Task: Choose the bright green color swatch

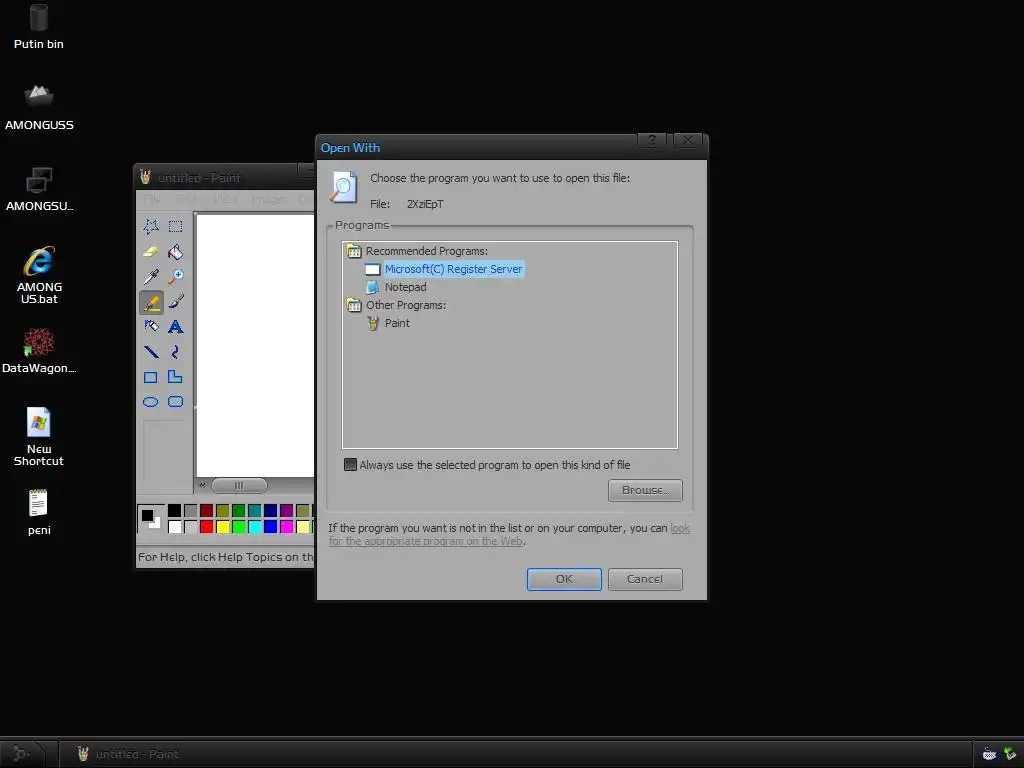Action: point(238,526)
